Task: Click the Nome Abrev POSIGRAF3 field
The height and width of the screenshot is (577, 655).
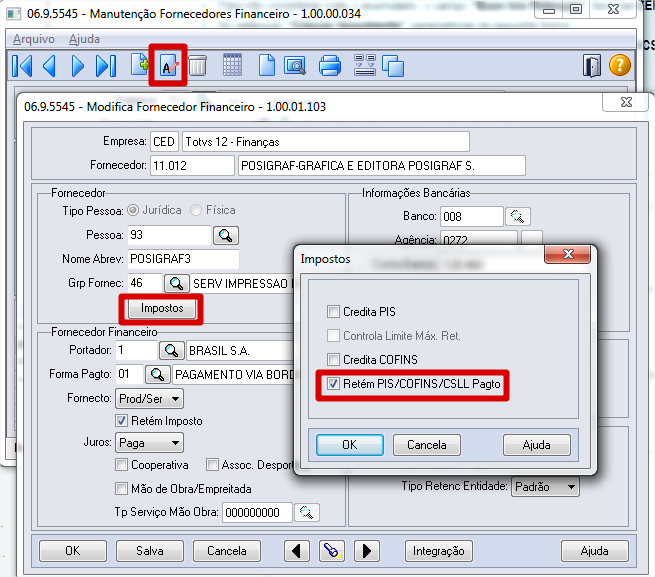Action: (183, 259)
